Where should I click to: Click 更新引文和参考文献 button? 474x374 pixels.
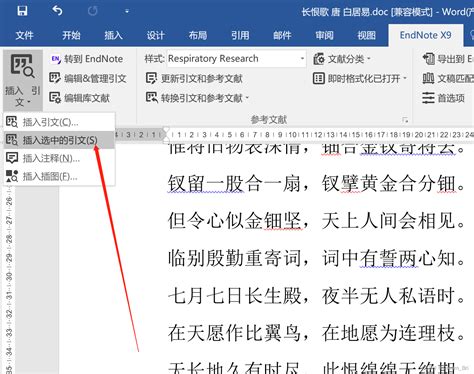[194, 79]
